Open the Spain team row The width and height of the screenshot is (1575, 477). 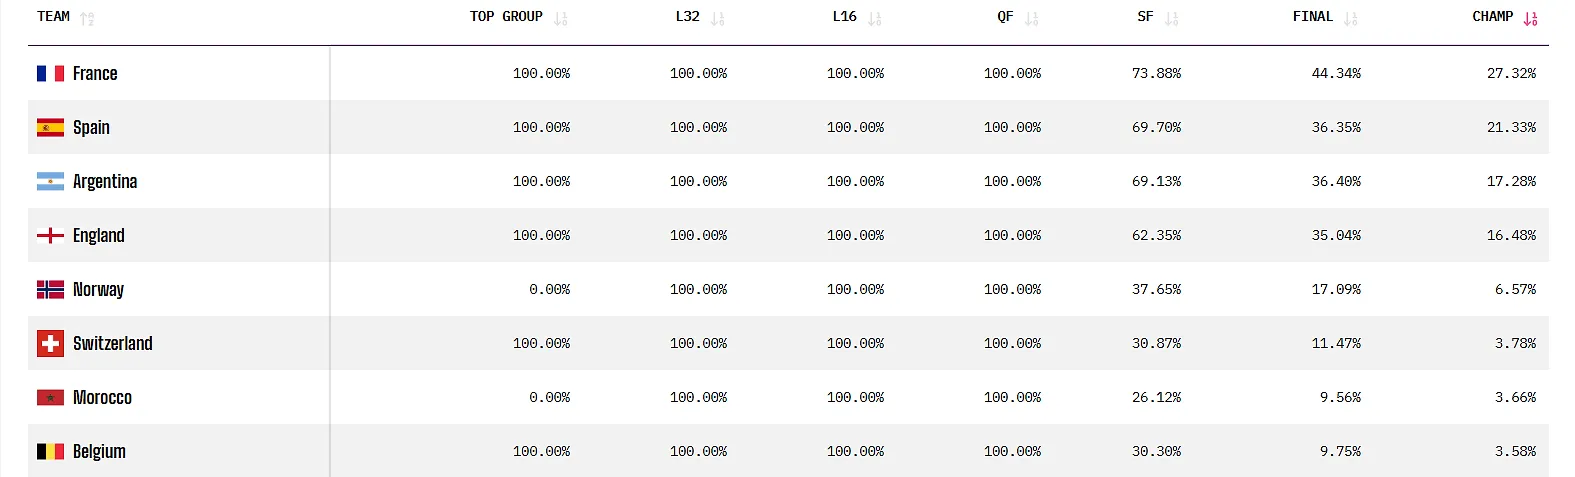[788, 127]
